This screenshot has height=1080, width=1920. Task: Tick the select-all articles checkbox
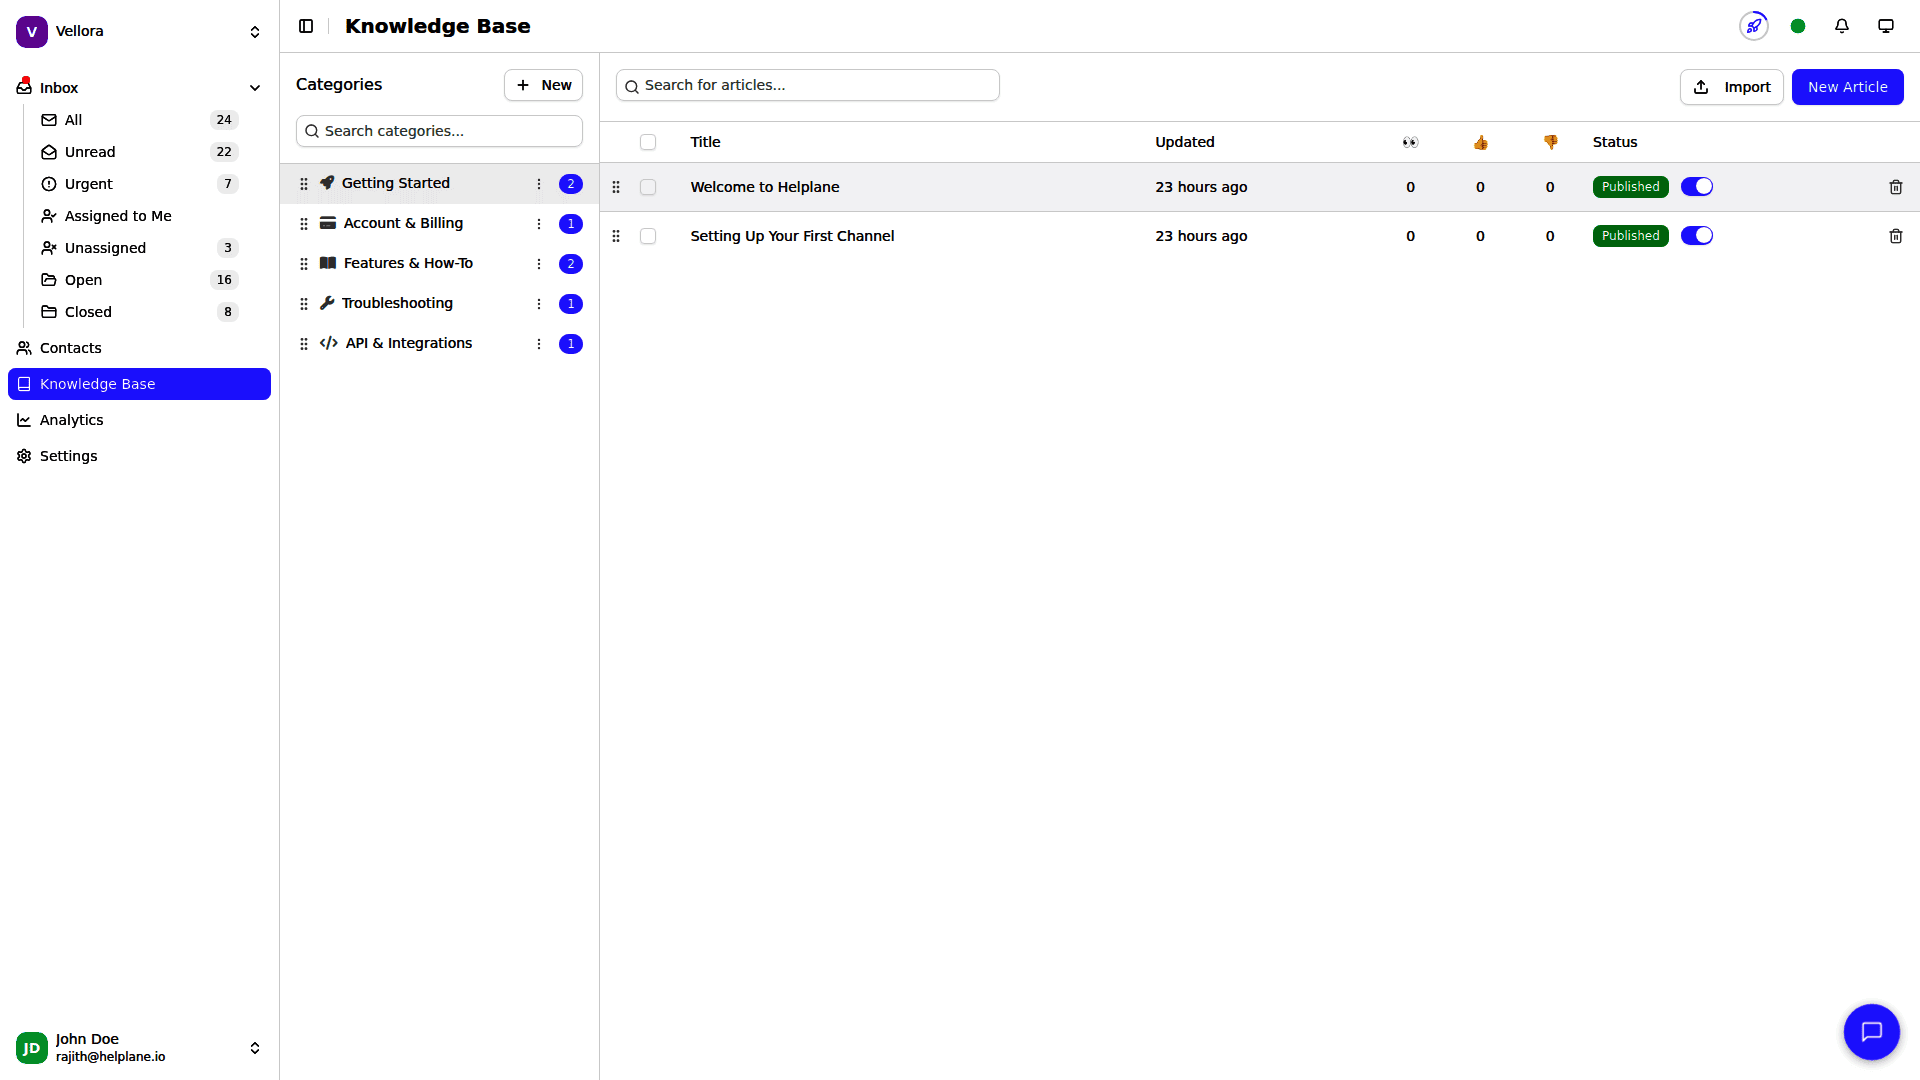coord(648,142)
